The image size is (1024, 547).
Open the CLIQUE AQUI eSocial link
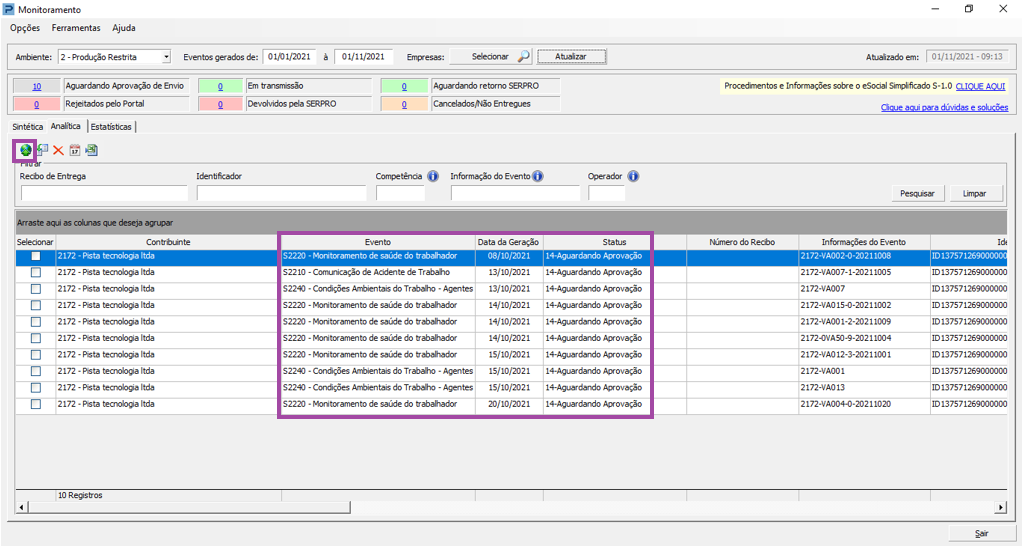click(x=980, y=86)
